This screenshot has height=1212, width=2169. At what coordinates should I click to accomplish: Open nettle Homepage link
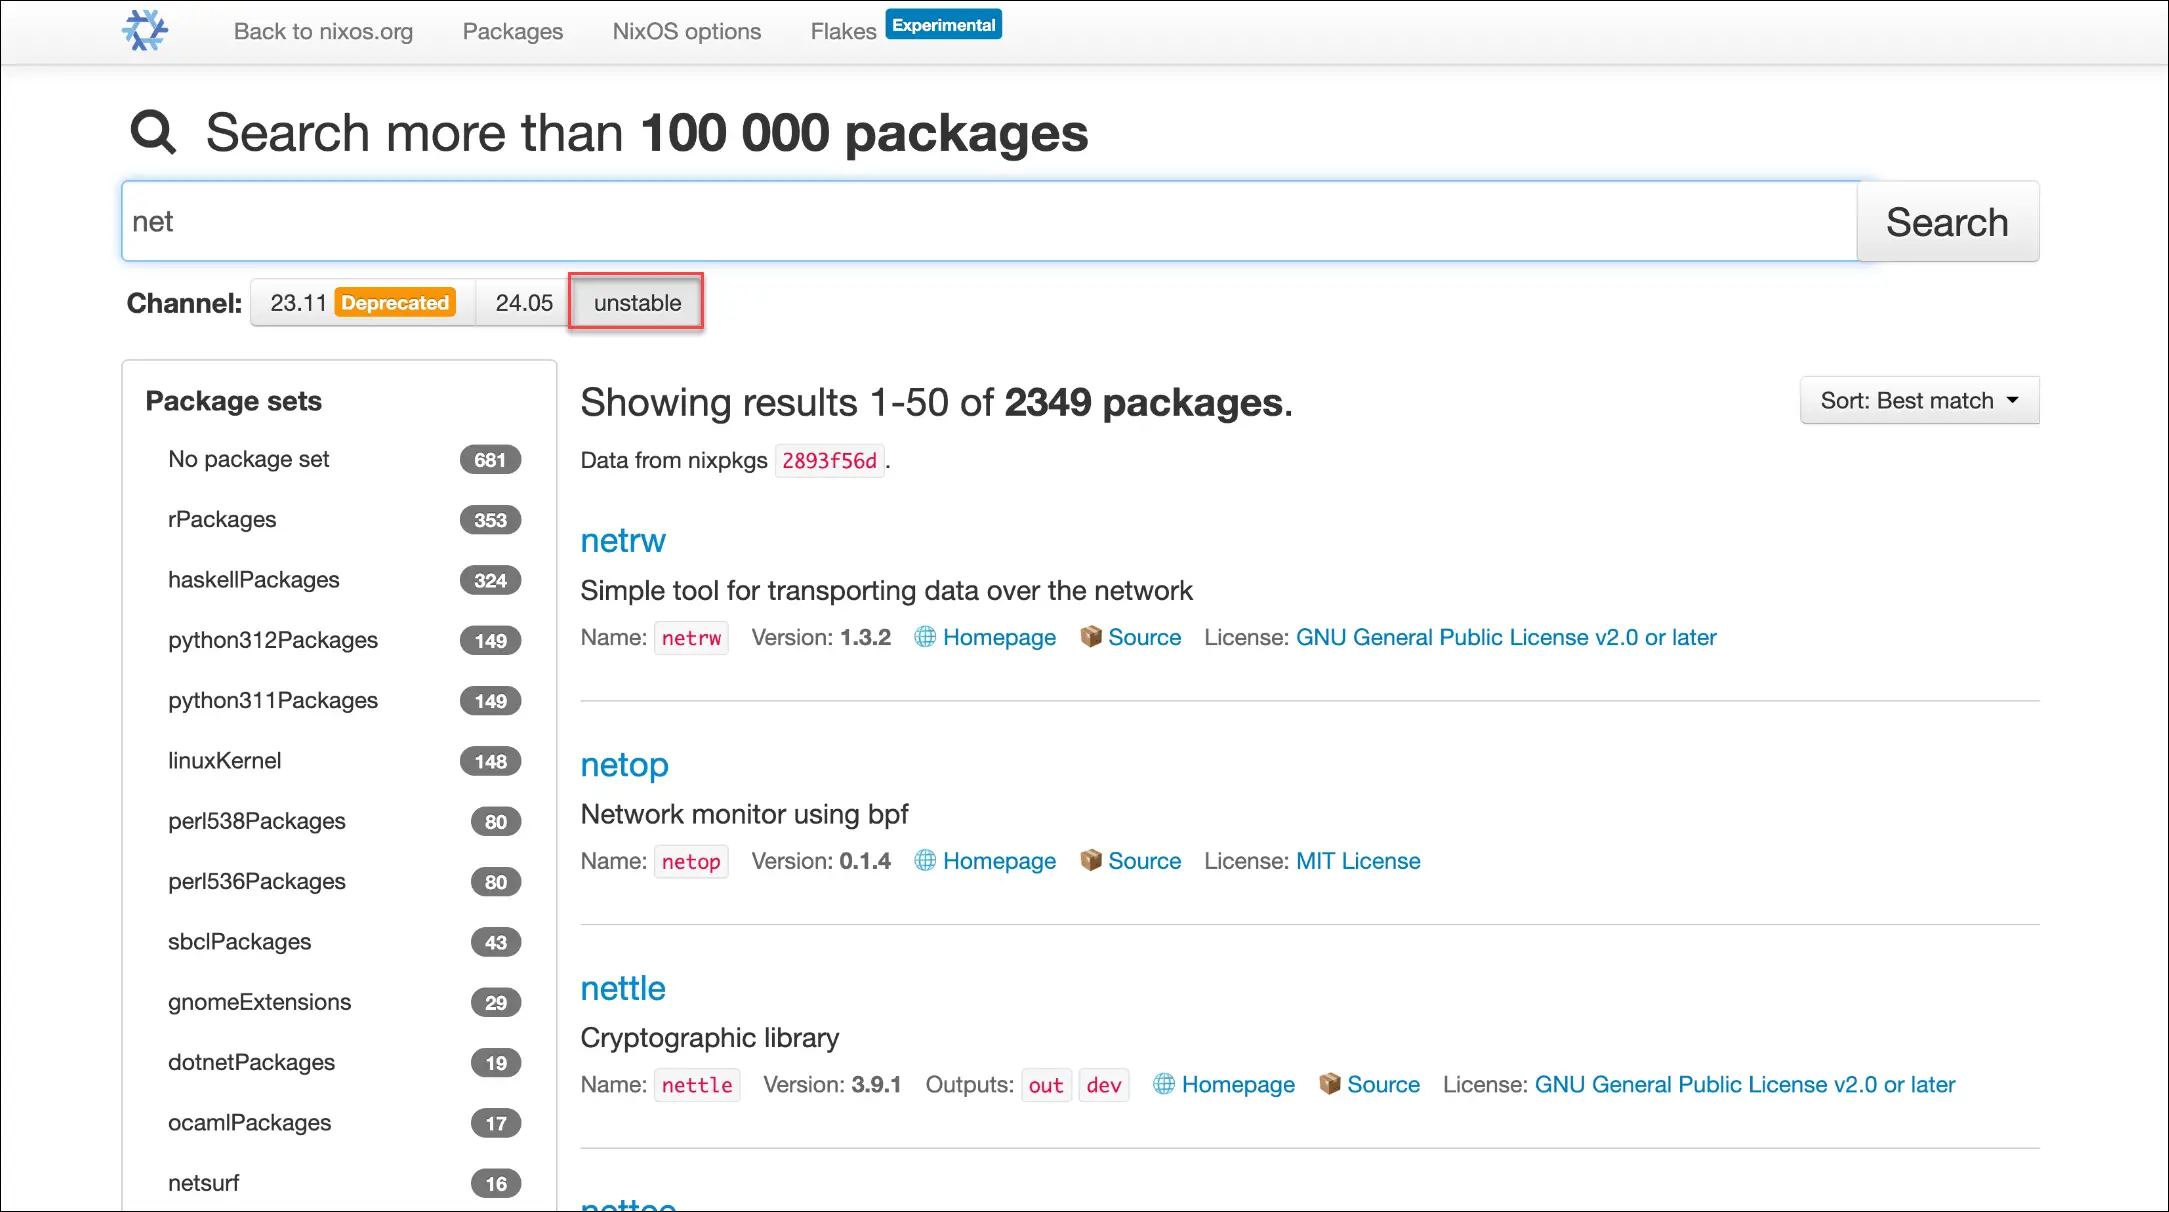1238,1084
